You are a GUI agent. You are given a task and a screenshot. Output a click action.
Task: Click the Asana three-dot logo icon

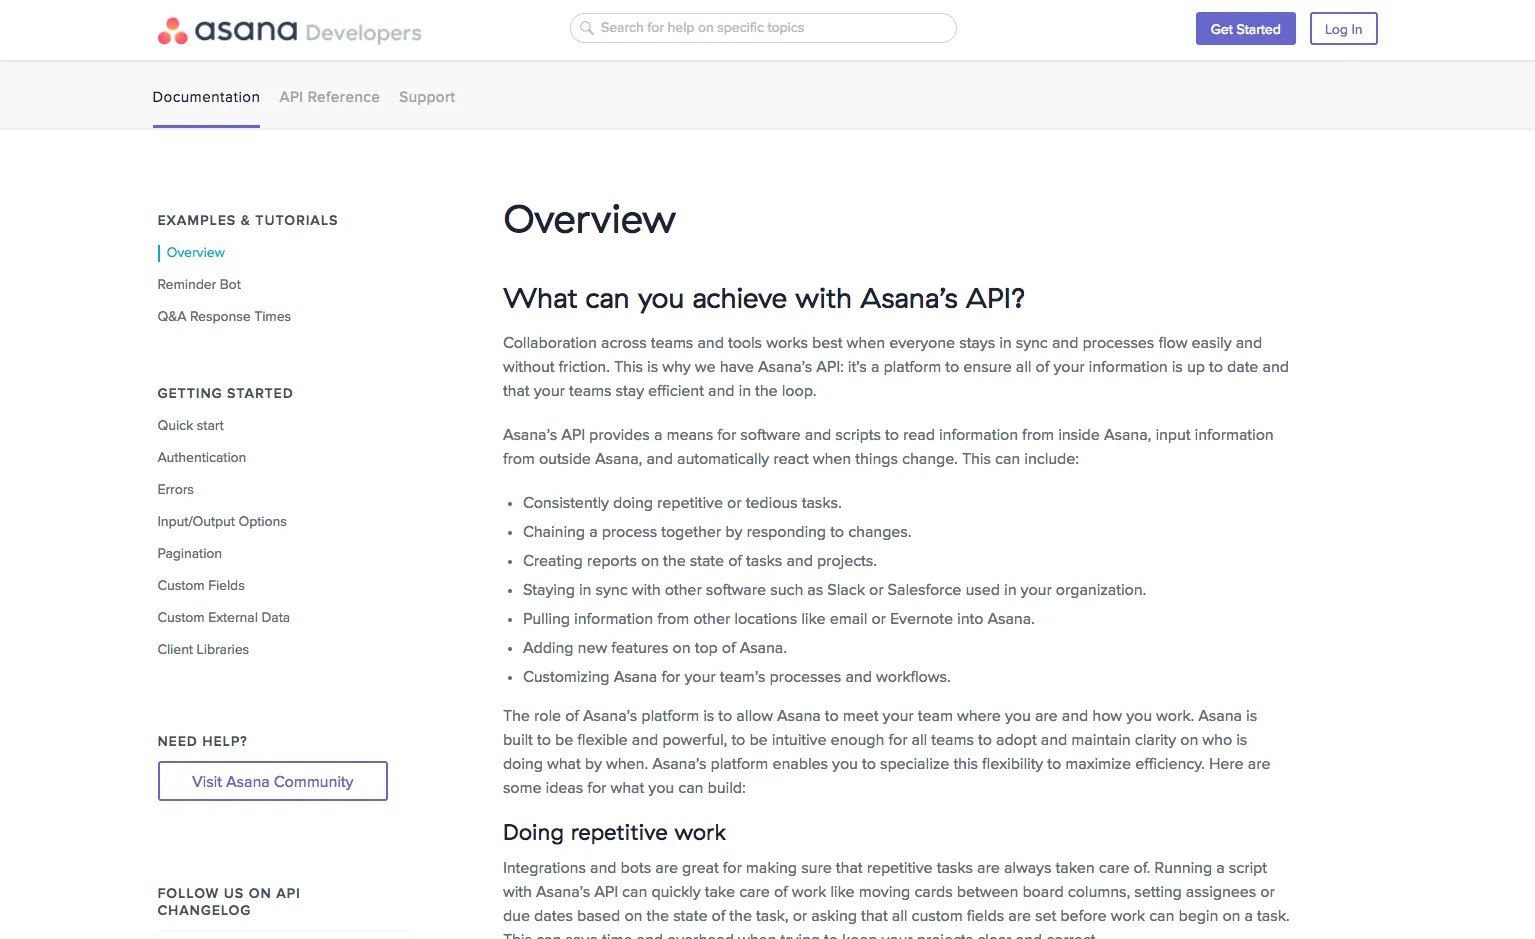coord(172,31)
